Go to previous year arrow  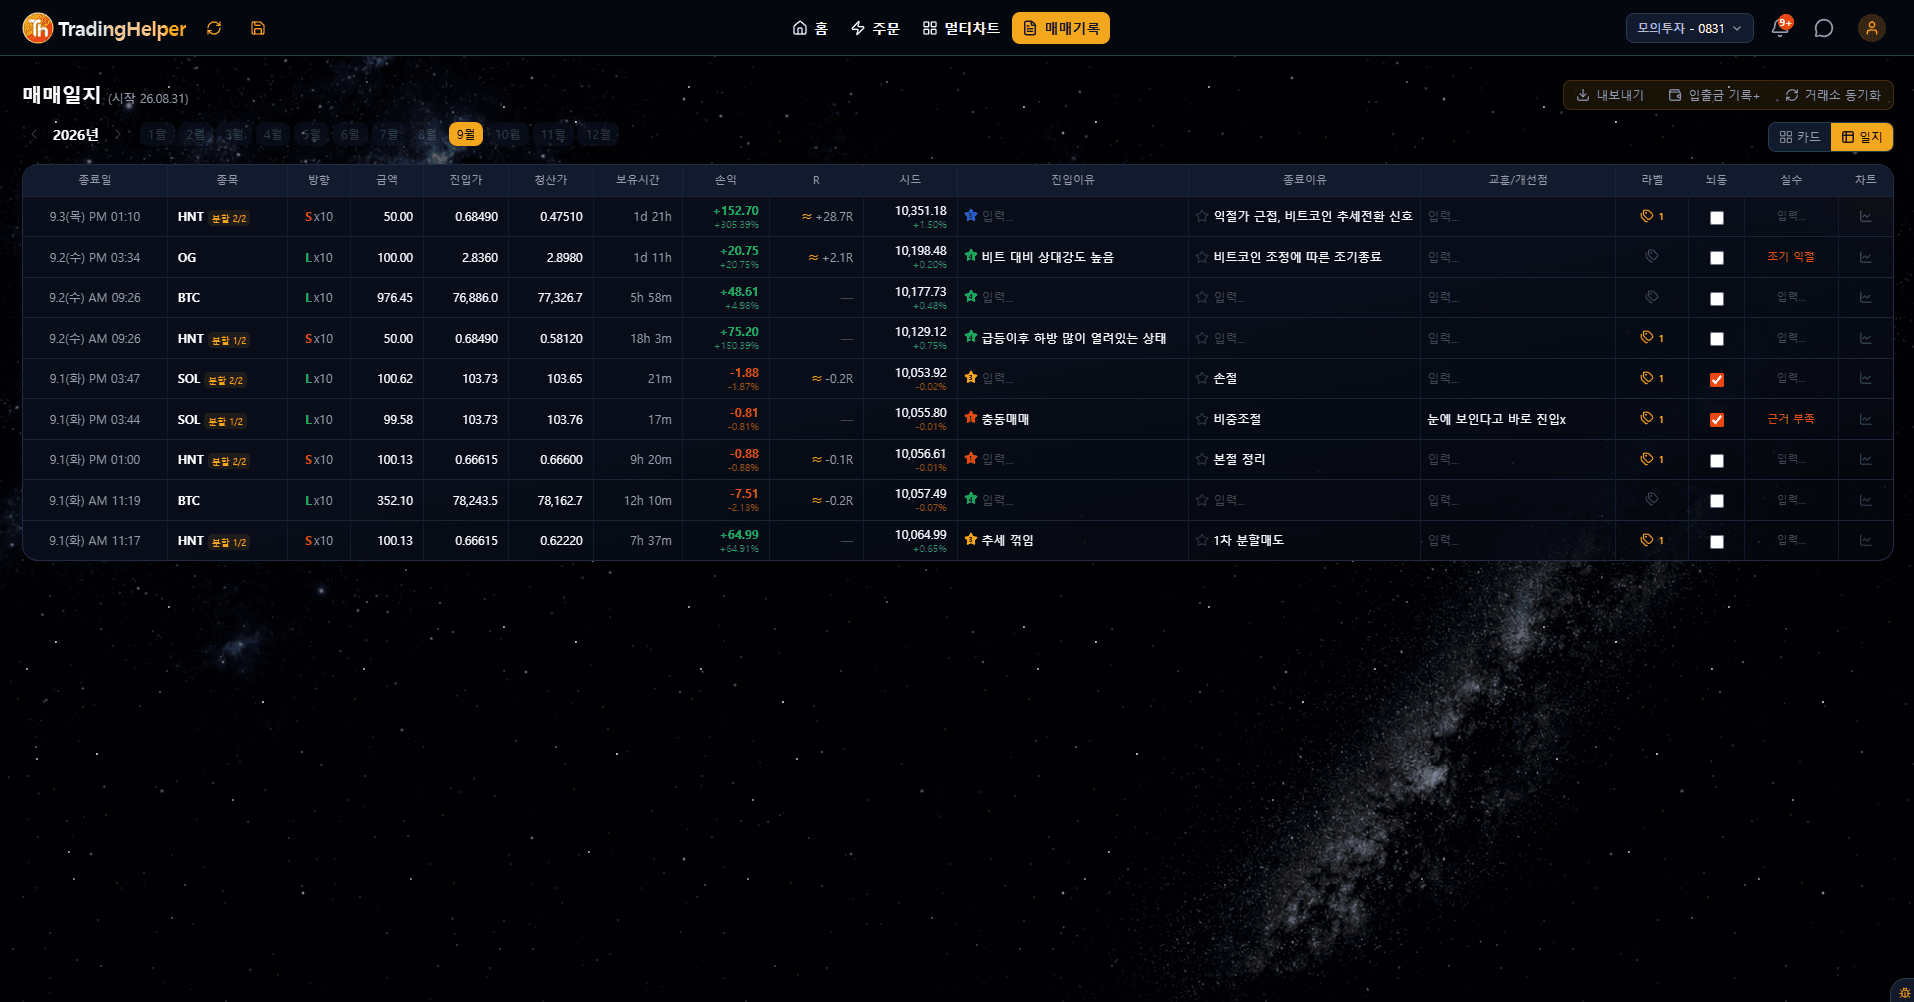(34, 134)
